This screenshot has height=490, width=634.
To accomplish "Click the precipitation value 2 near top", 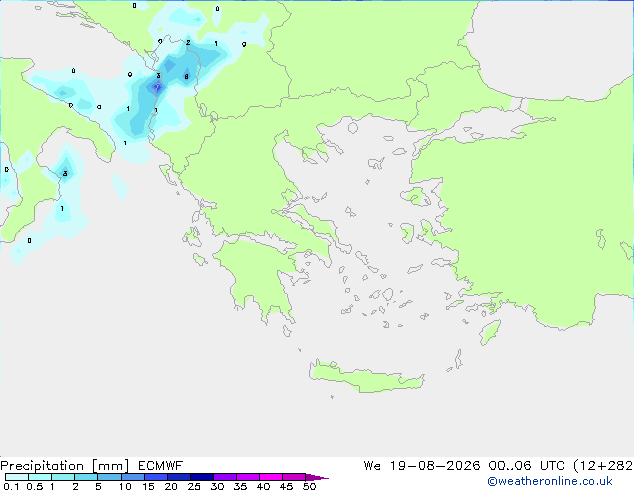I will point(188,42).
